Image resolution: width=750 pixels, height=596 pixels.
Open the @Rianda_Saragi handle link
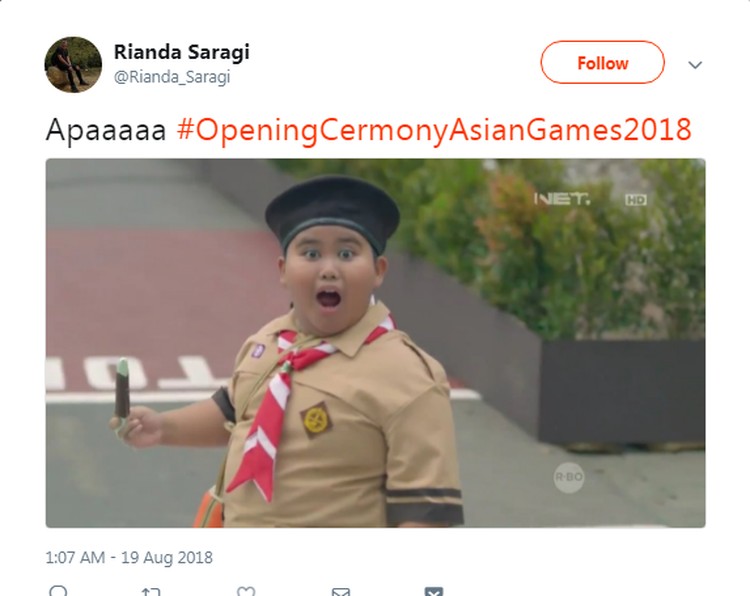[x=172, y=77]
